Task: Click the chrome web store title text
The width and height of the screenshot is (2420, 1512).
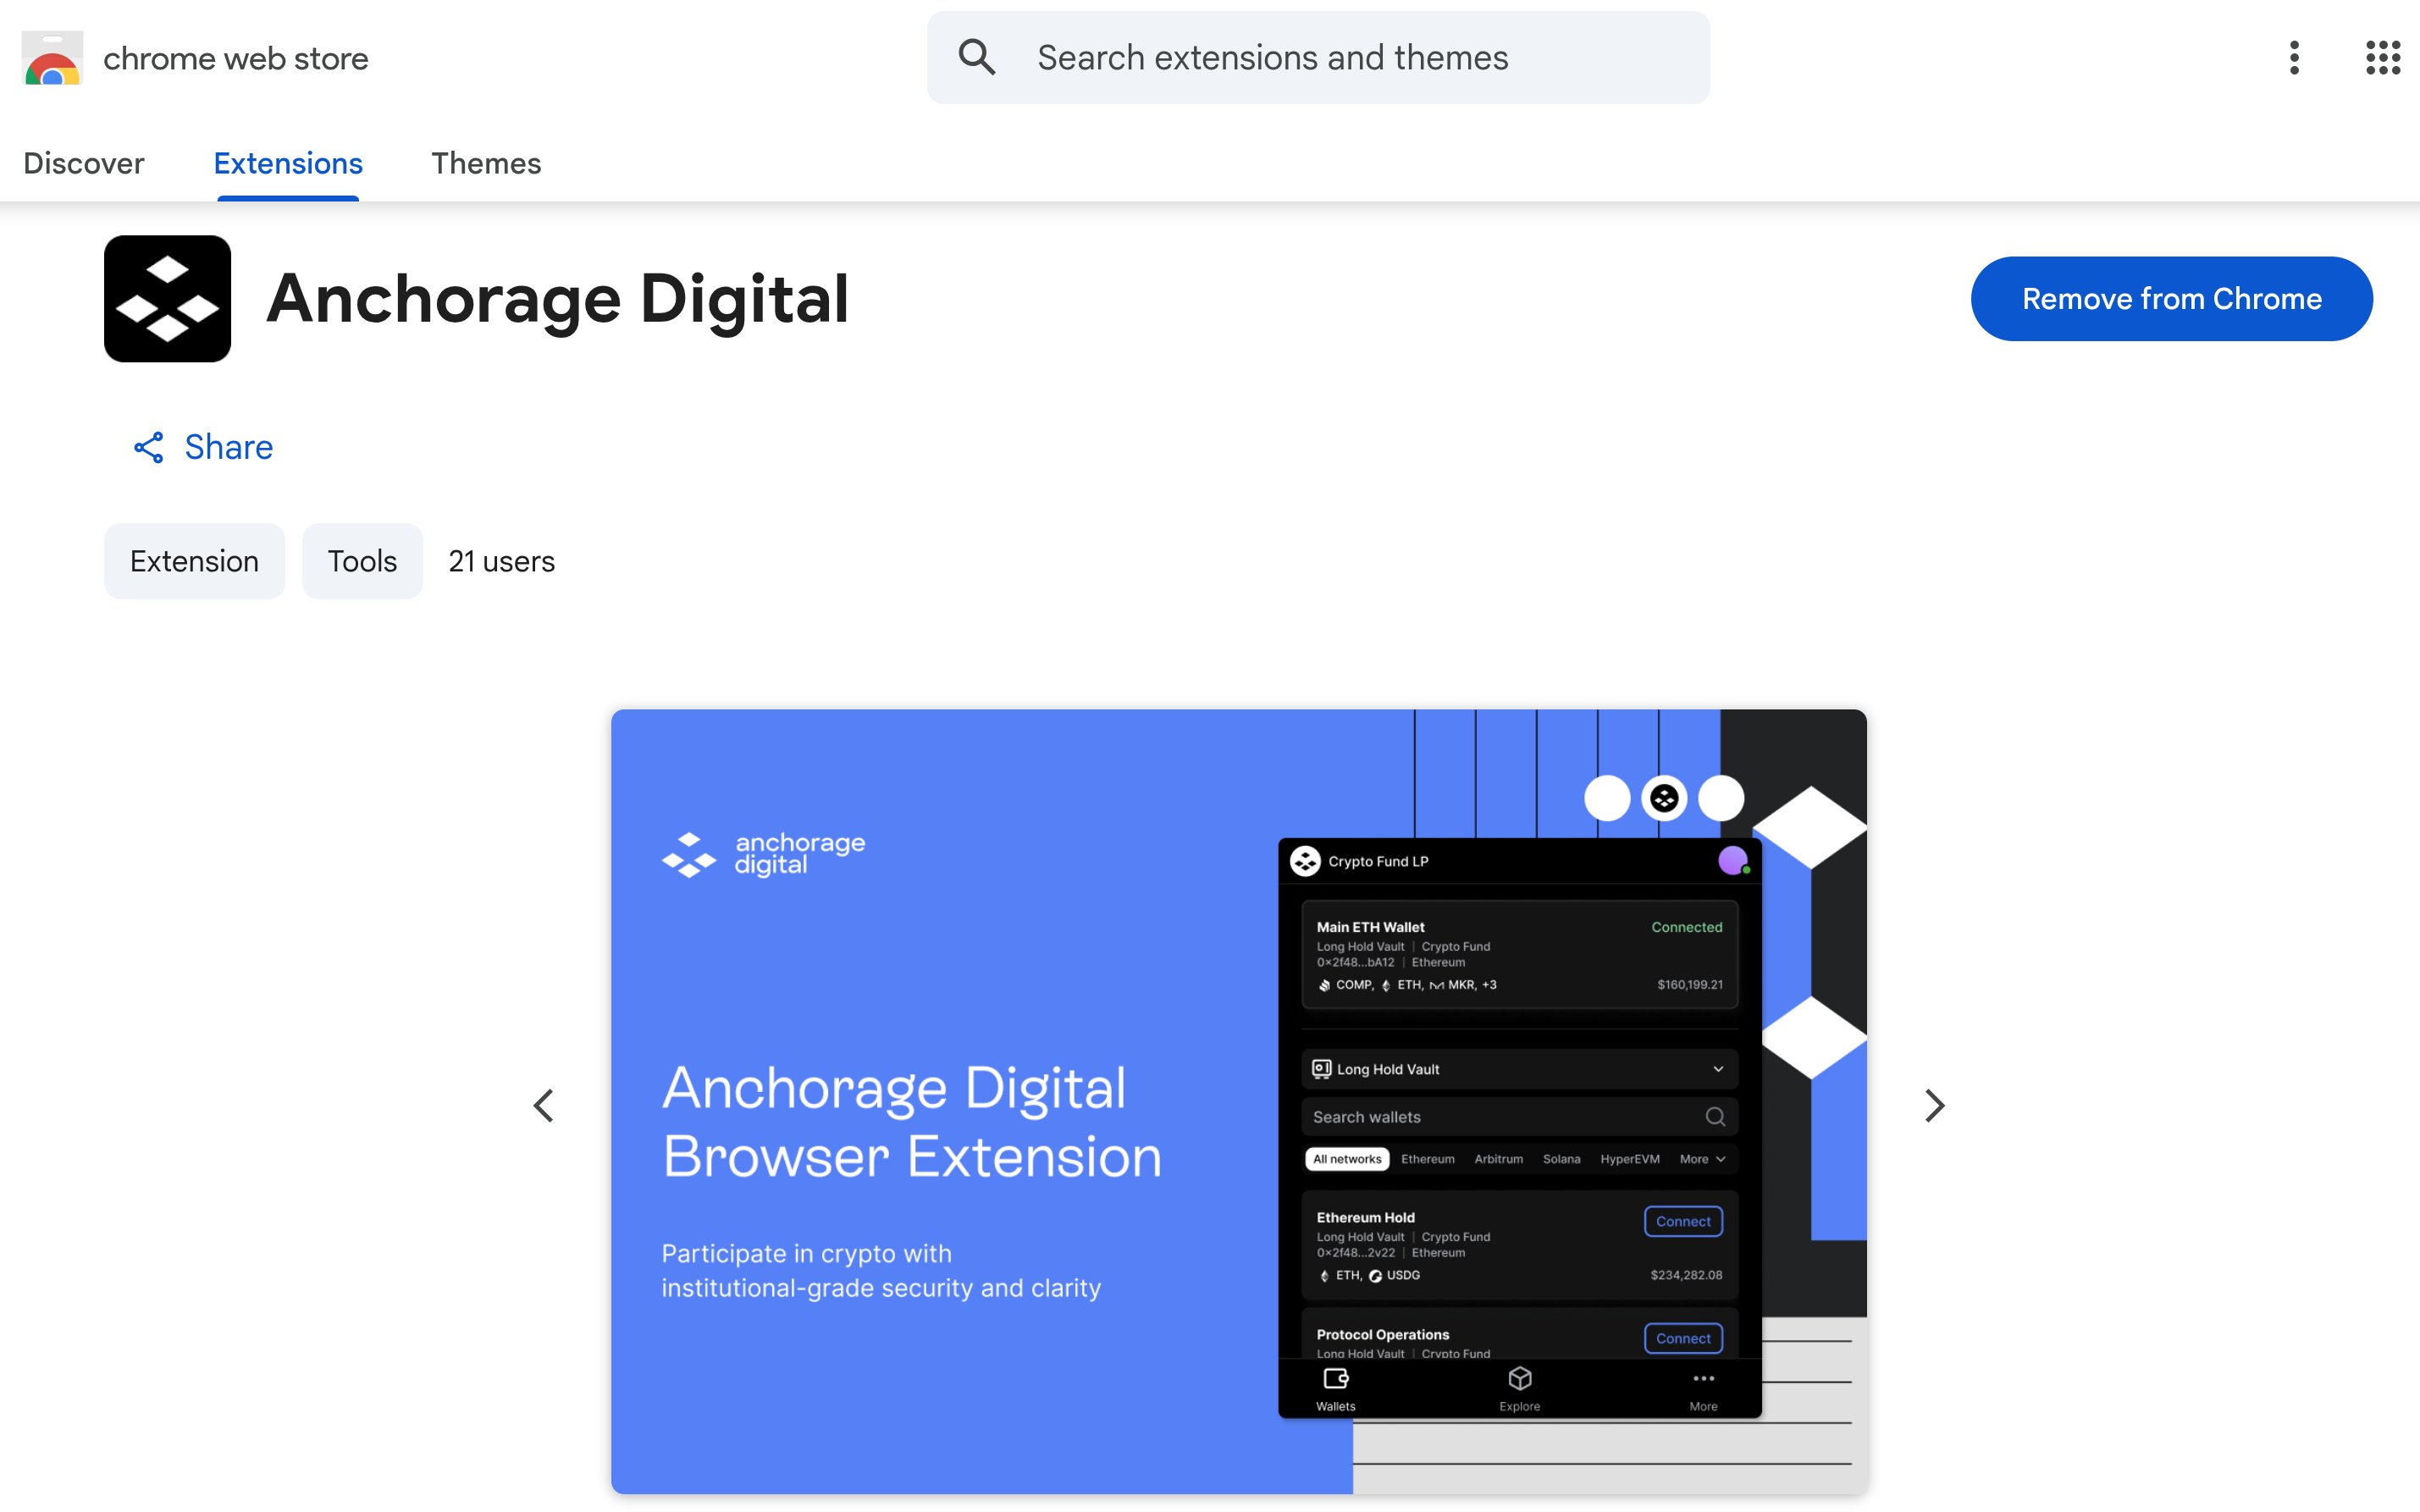Action: click(236, 58)
